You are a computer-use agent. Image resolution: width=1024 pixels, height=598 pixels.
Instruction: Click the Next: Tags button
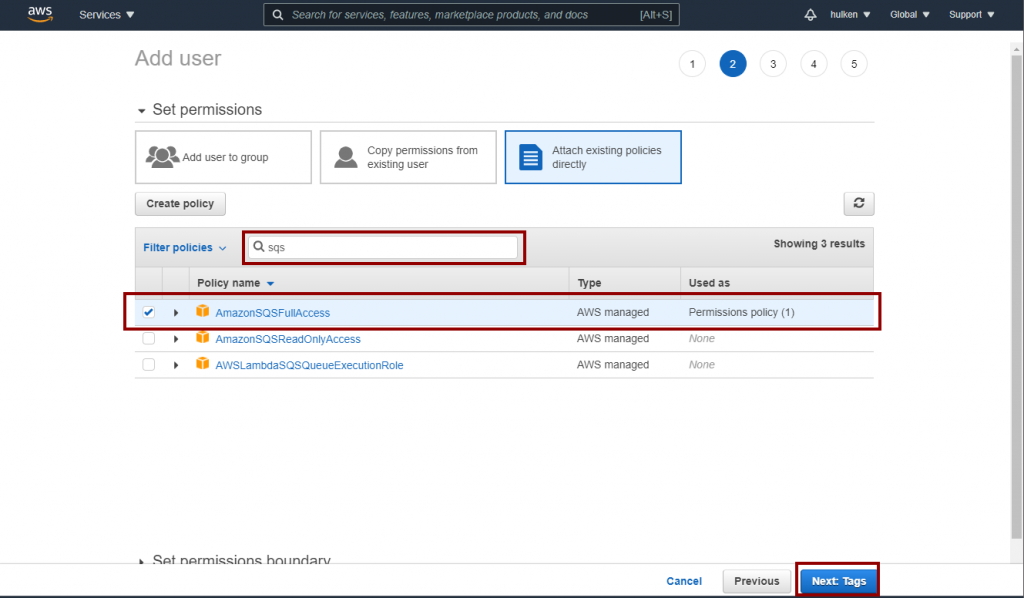click(x=838, y=581)
